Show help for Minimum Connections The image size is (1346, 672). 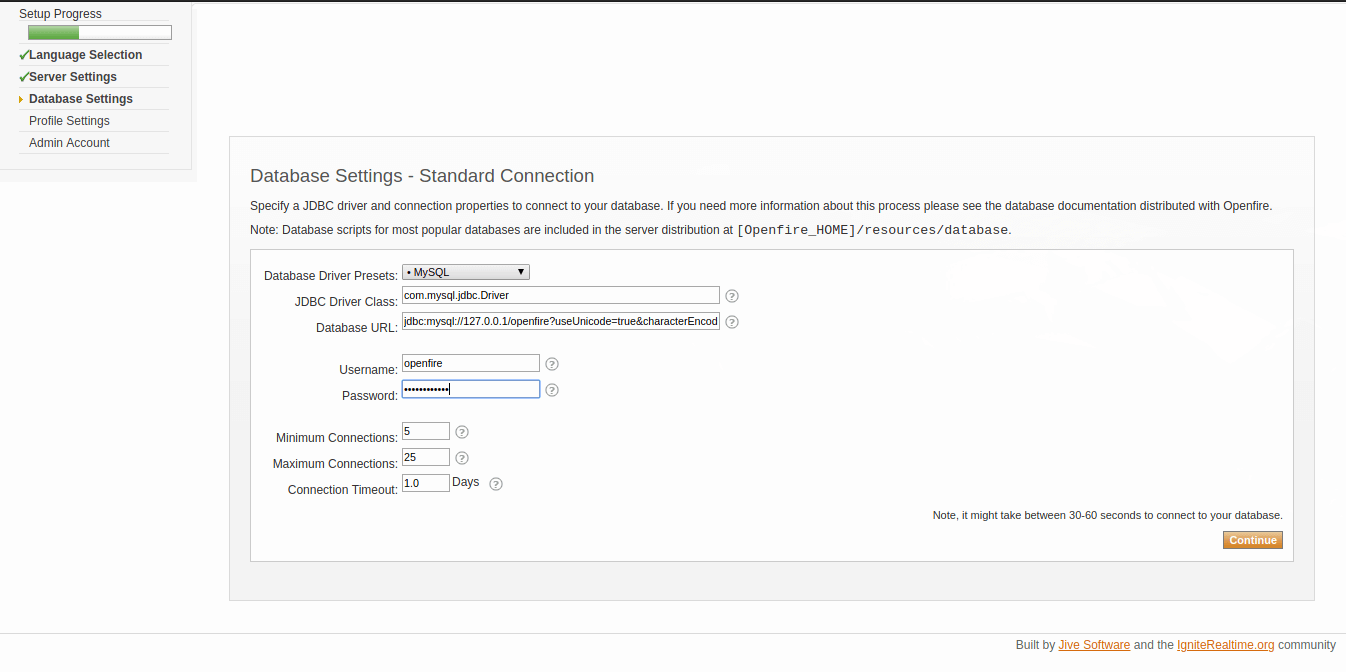tap(462, 432)
